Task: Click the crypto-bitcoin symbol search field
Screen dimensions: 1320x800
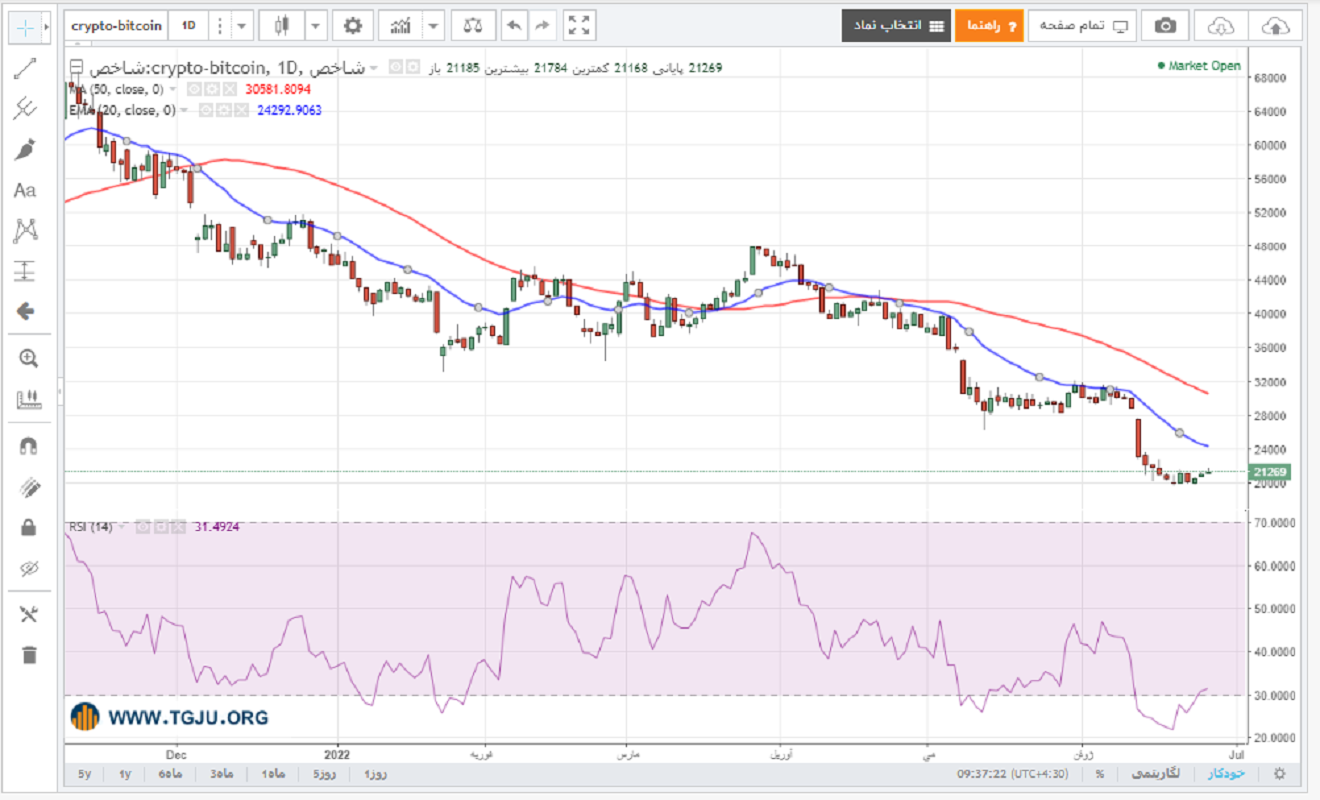Action: 117,25
